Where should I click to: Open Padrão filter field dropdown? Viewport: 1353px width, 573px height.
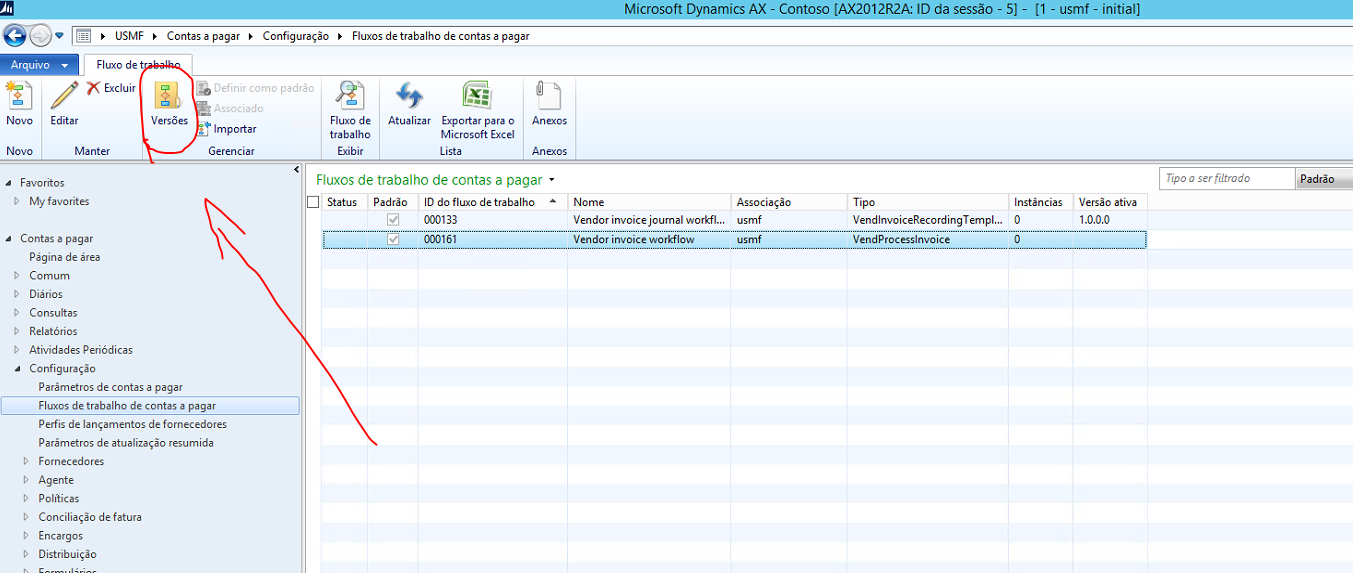(1323, 179)
